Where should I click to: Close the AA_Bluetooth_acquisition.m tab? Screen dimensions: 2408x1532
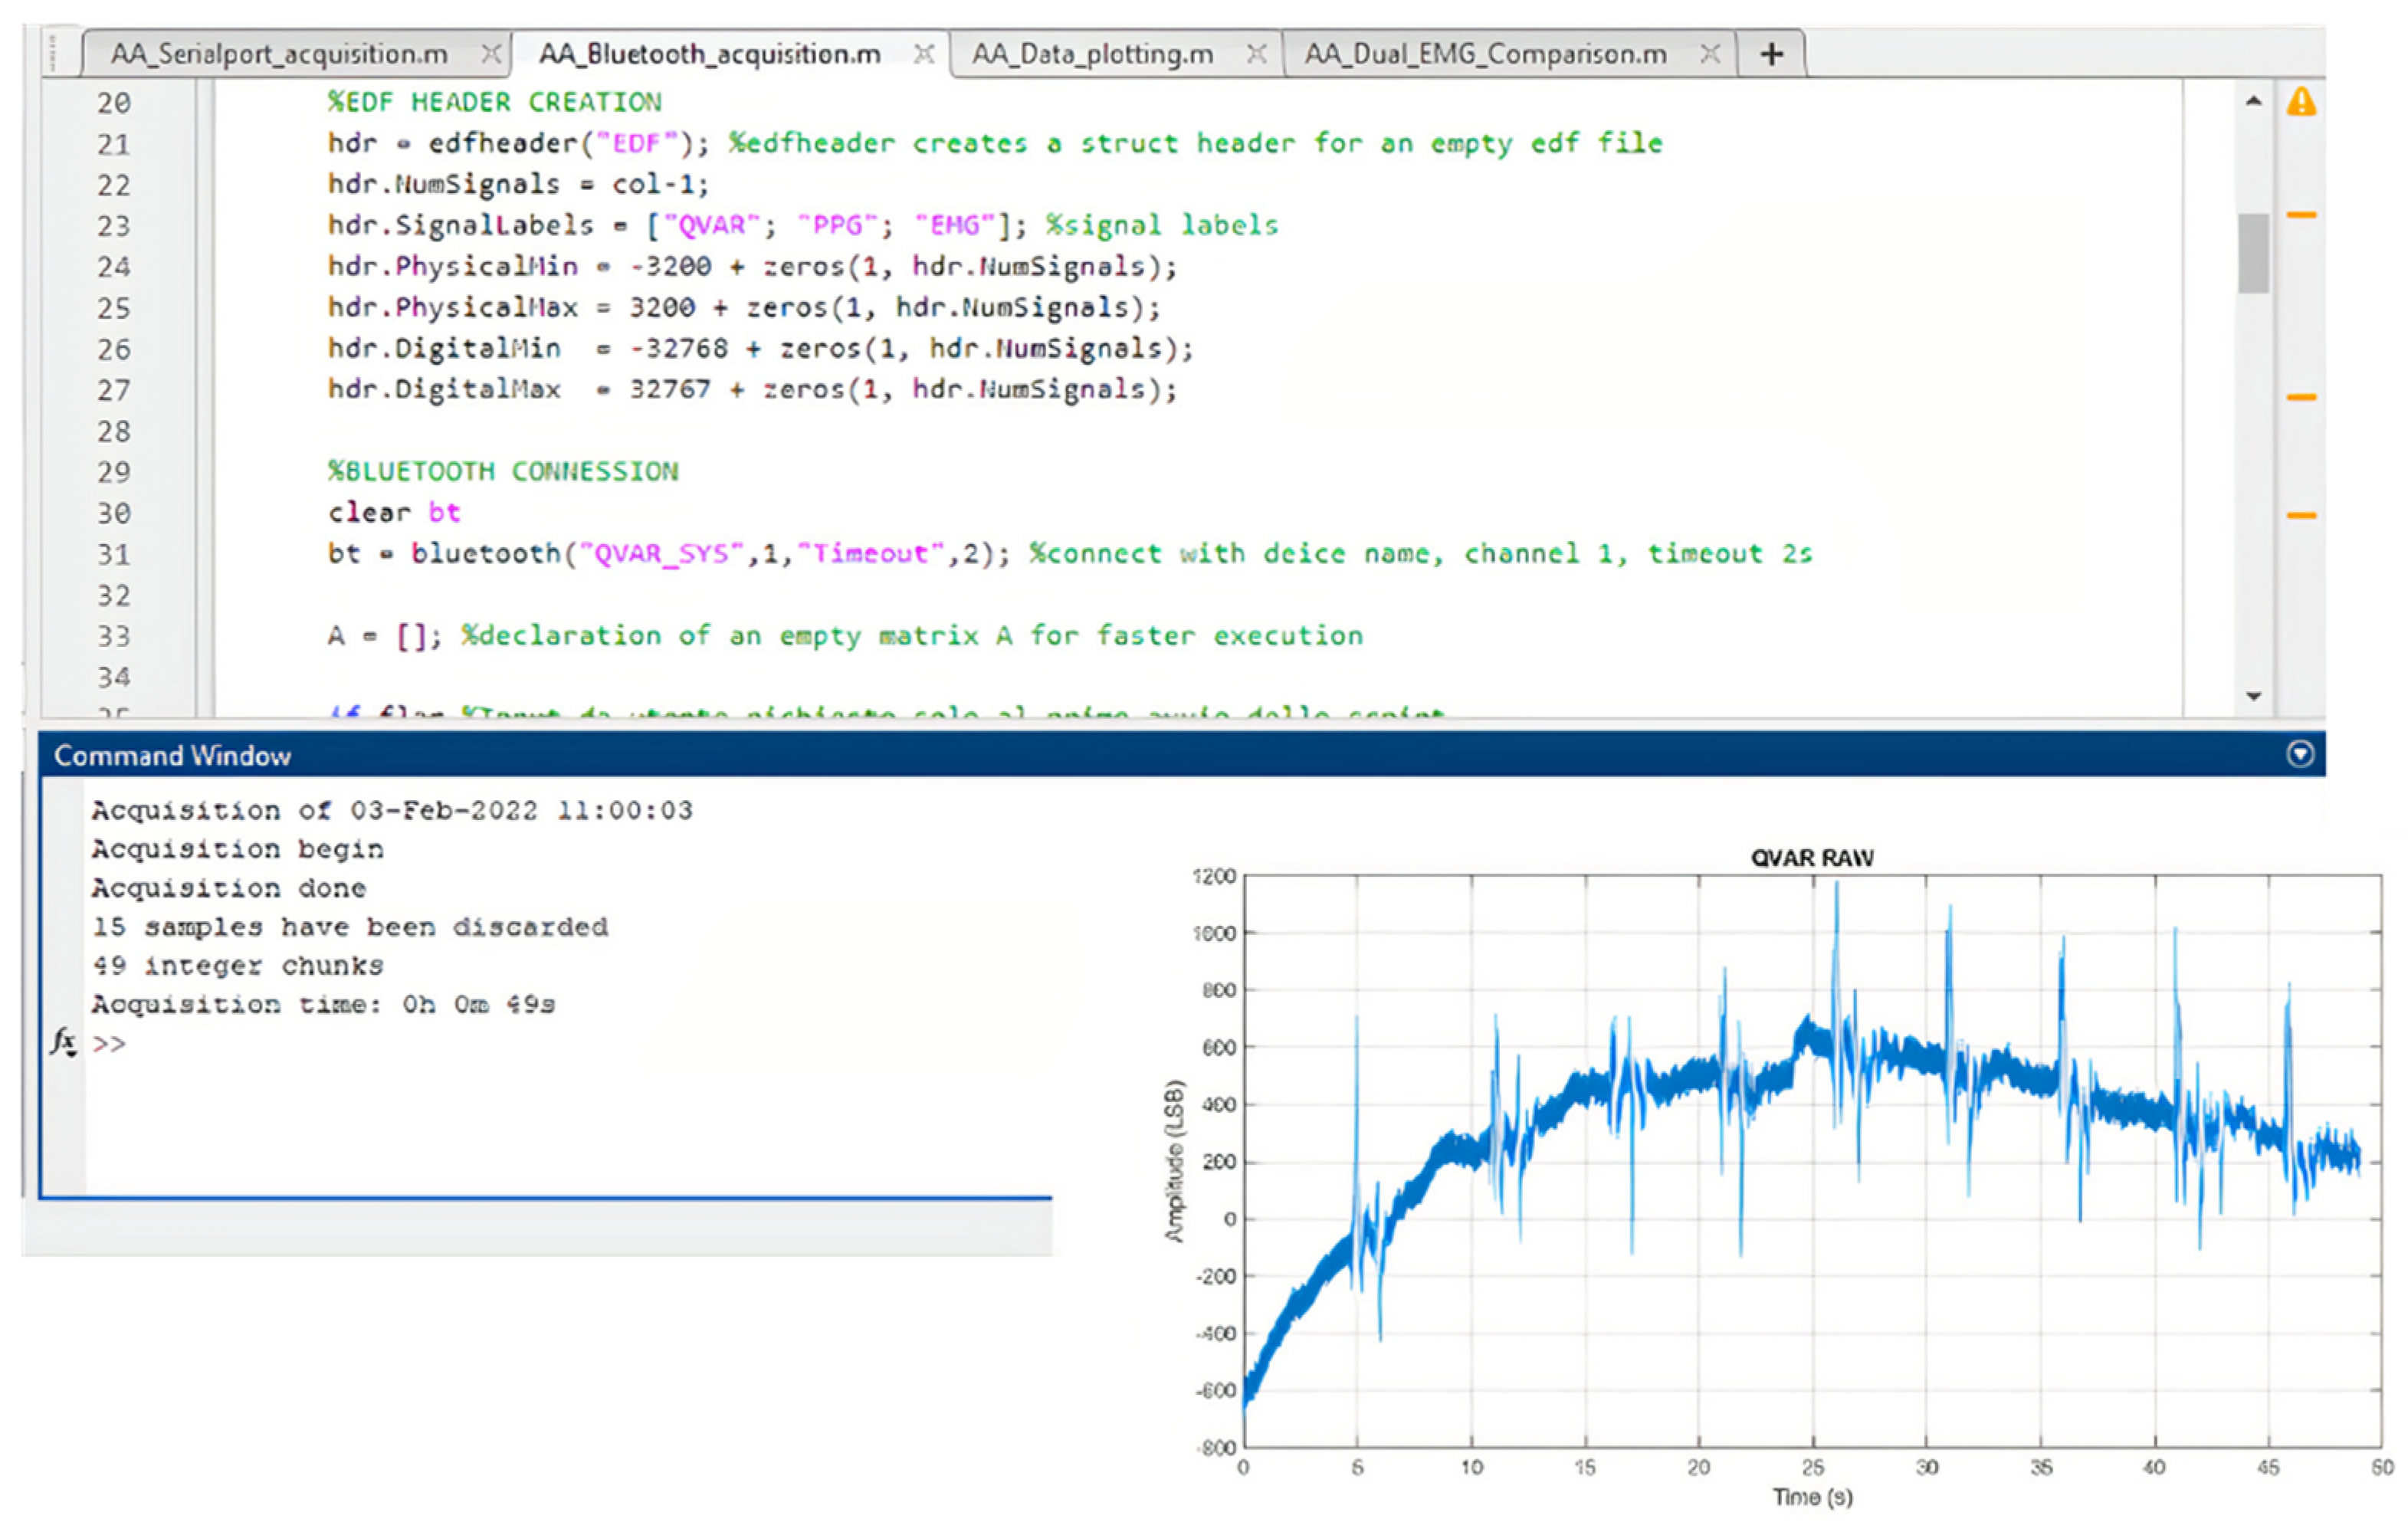[x=925, y=54]
